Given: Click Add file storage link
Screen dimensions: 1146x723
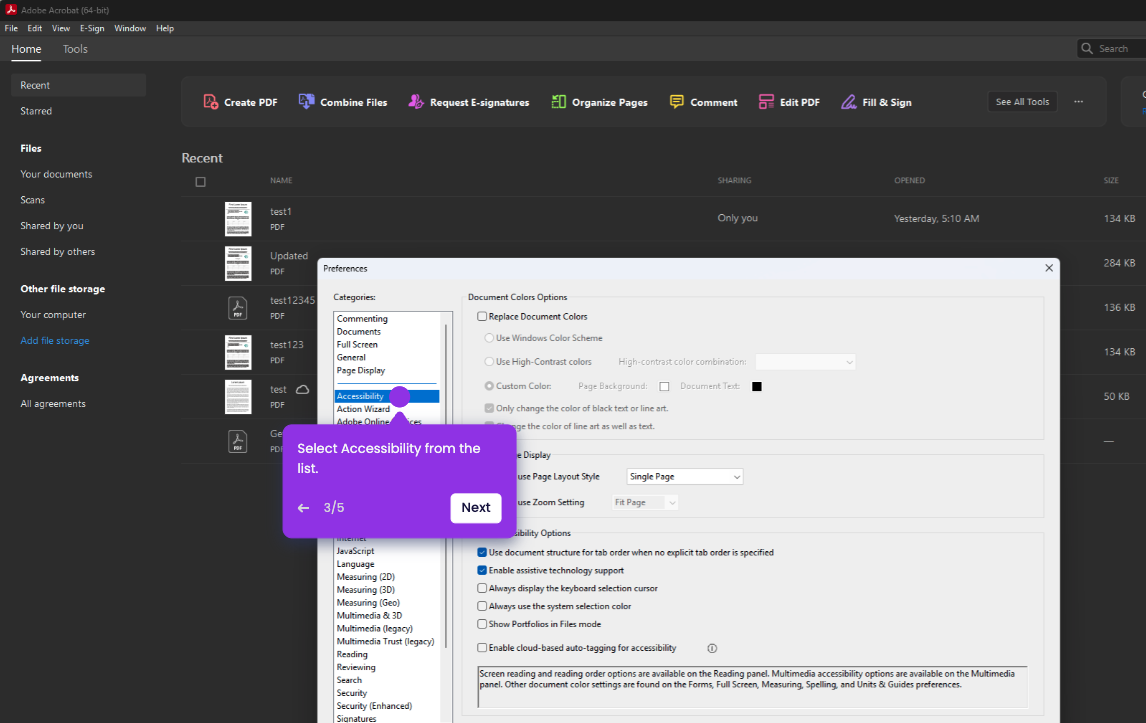Looking at the screenshot, I should point(55,341).
